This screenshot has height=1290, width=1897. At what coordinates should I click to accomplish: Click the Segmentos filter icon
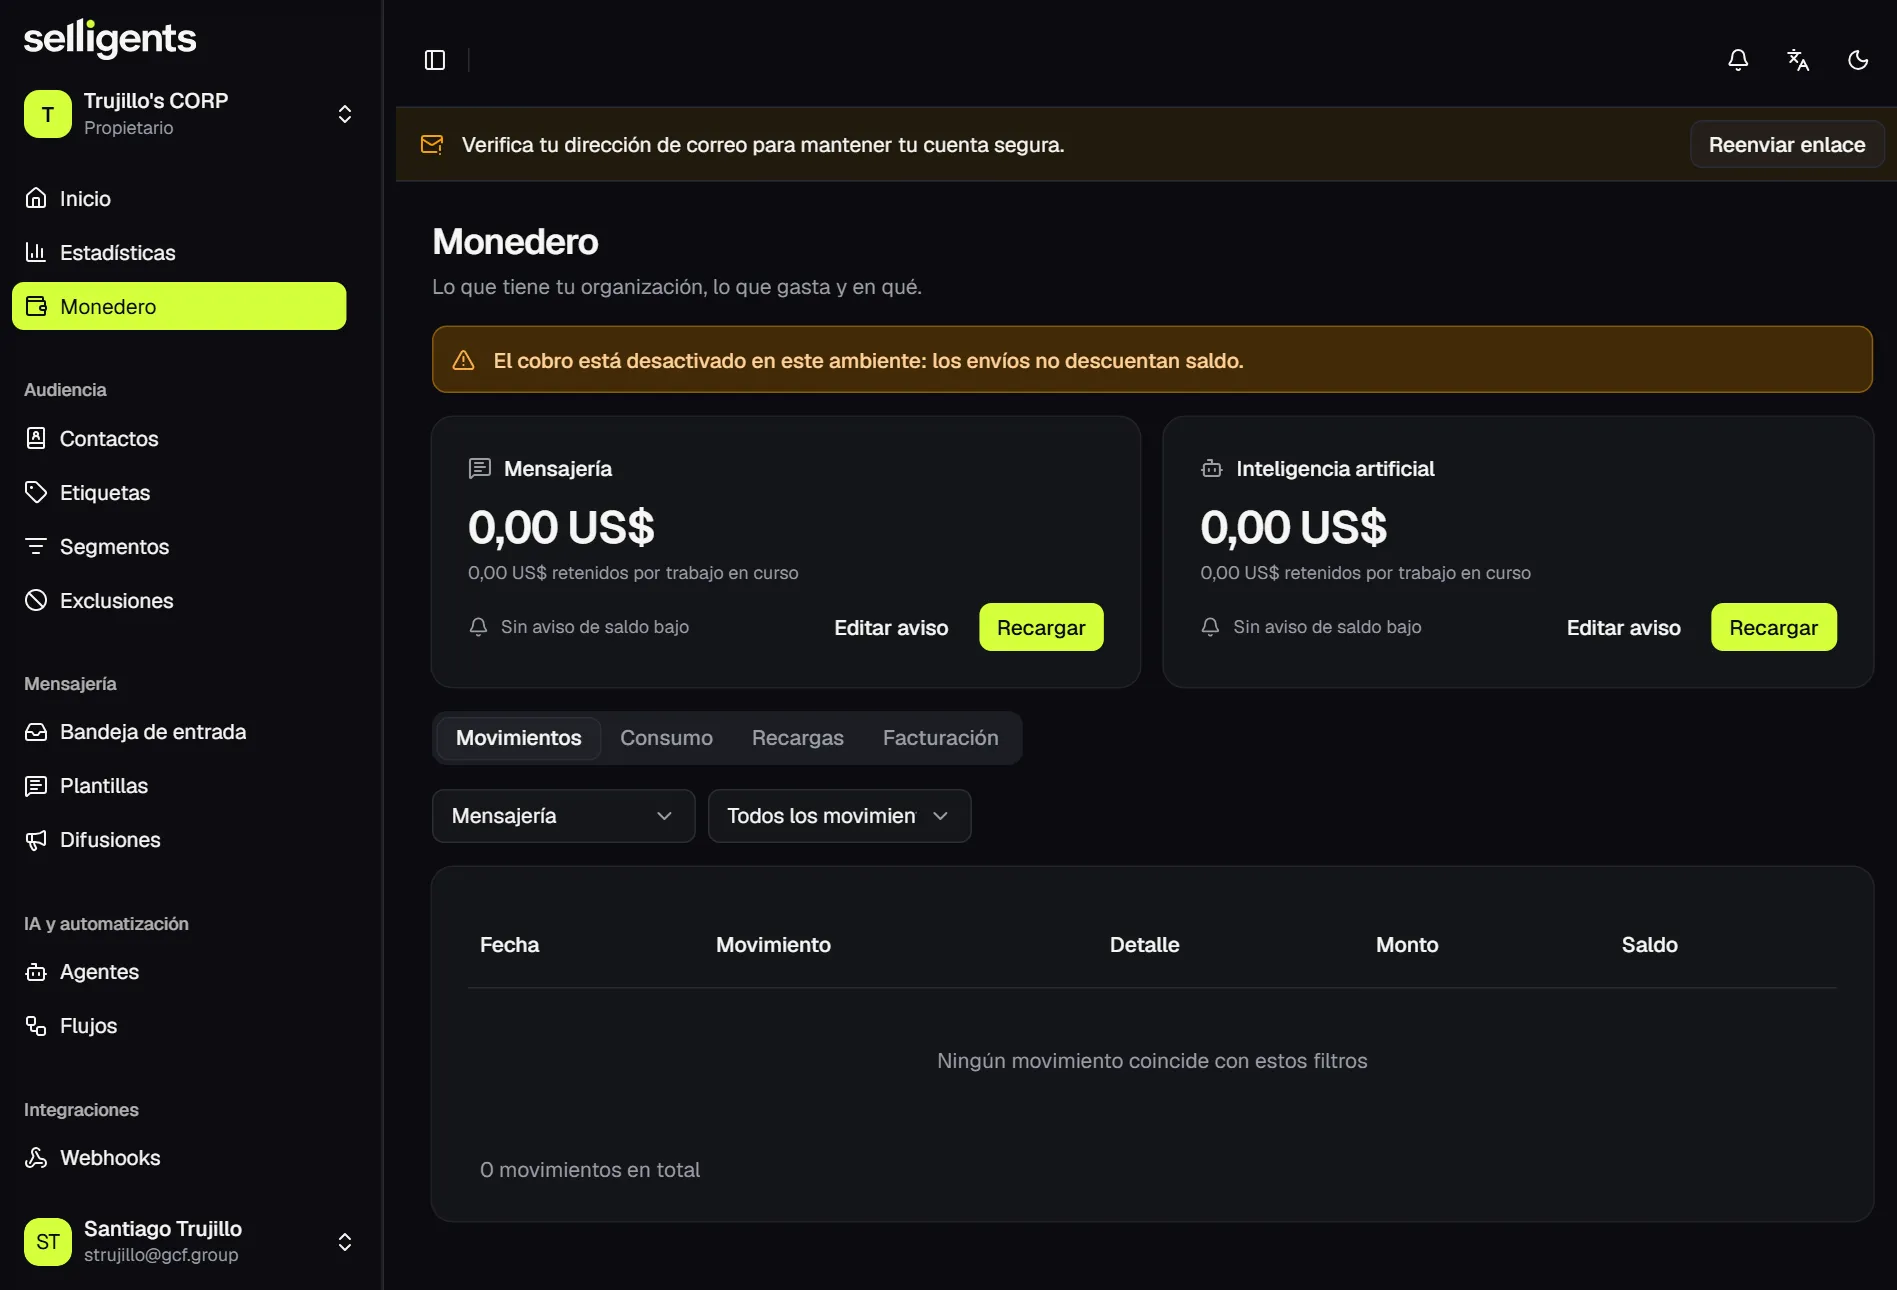[x=36, y=546]
